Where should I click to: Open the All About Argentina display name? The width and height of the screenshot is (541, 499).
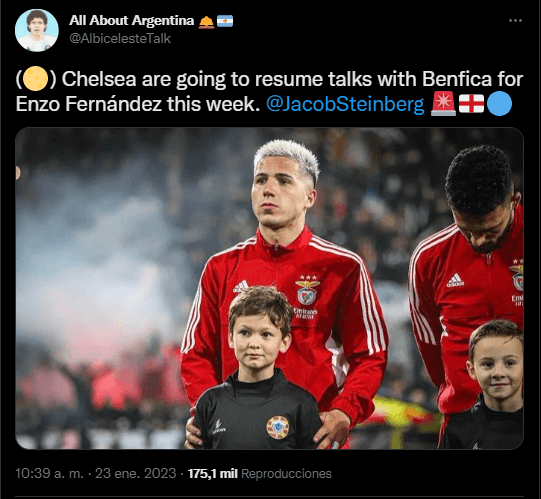[131, 21]
